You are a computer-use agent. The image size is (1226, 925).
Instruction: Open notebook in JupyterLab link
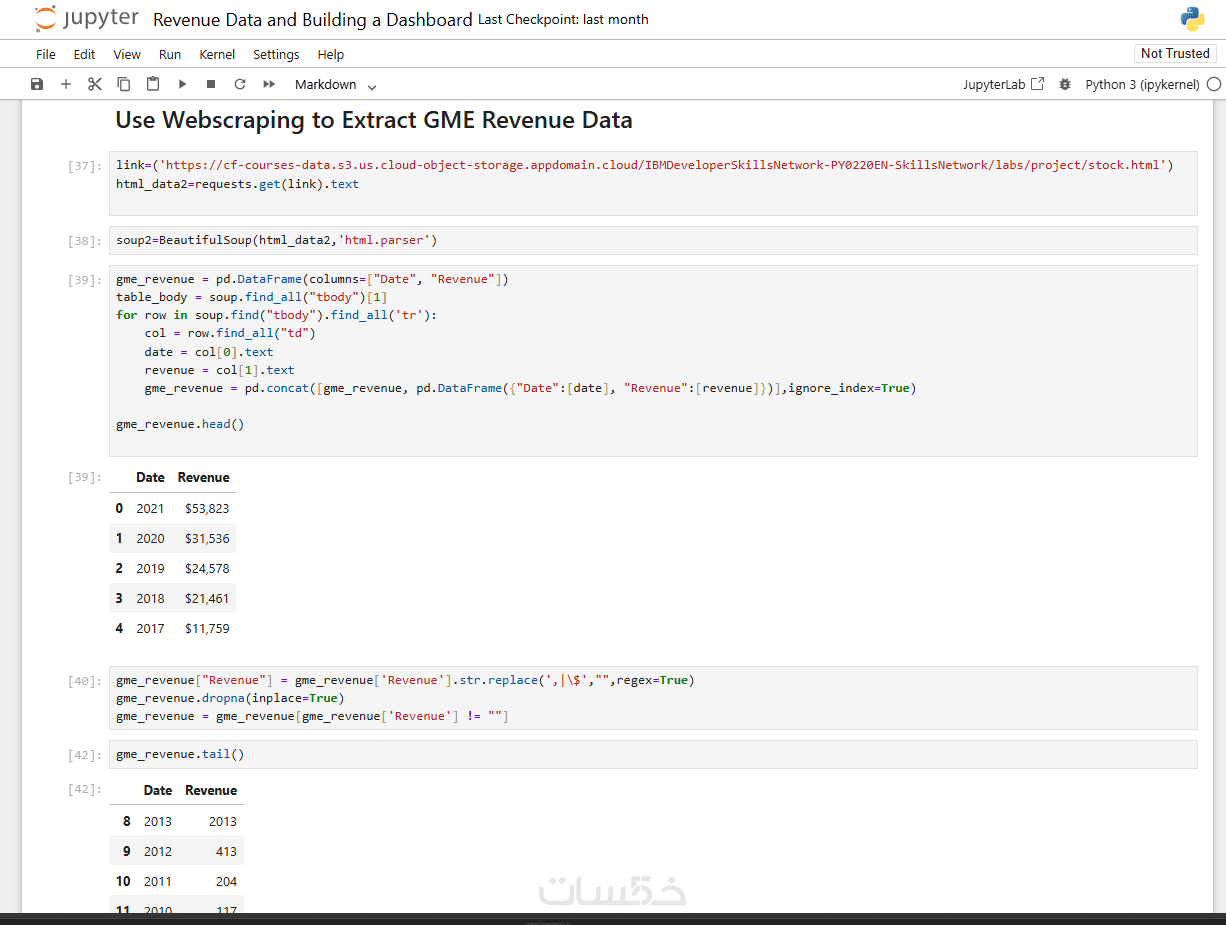coord(1003,84)
